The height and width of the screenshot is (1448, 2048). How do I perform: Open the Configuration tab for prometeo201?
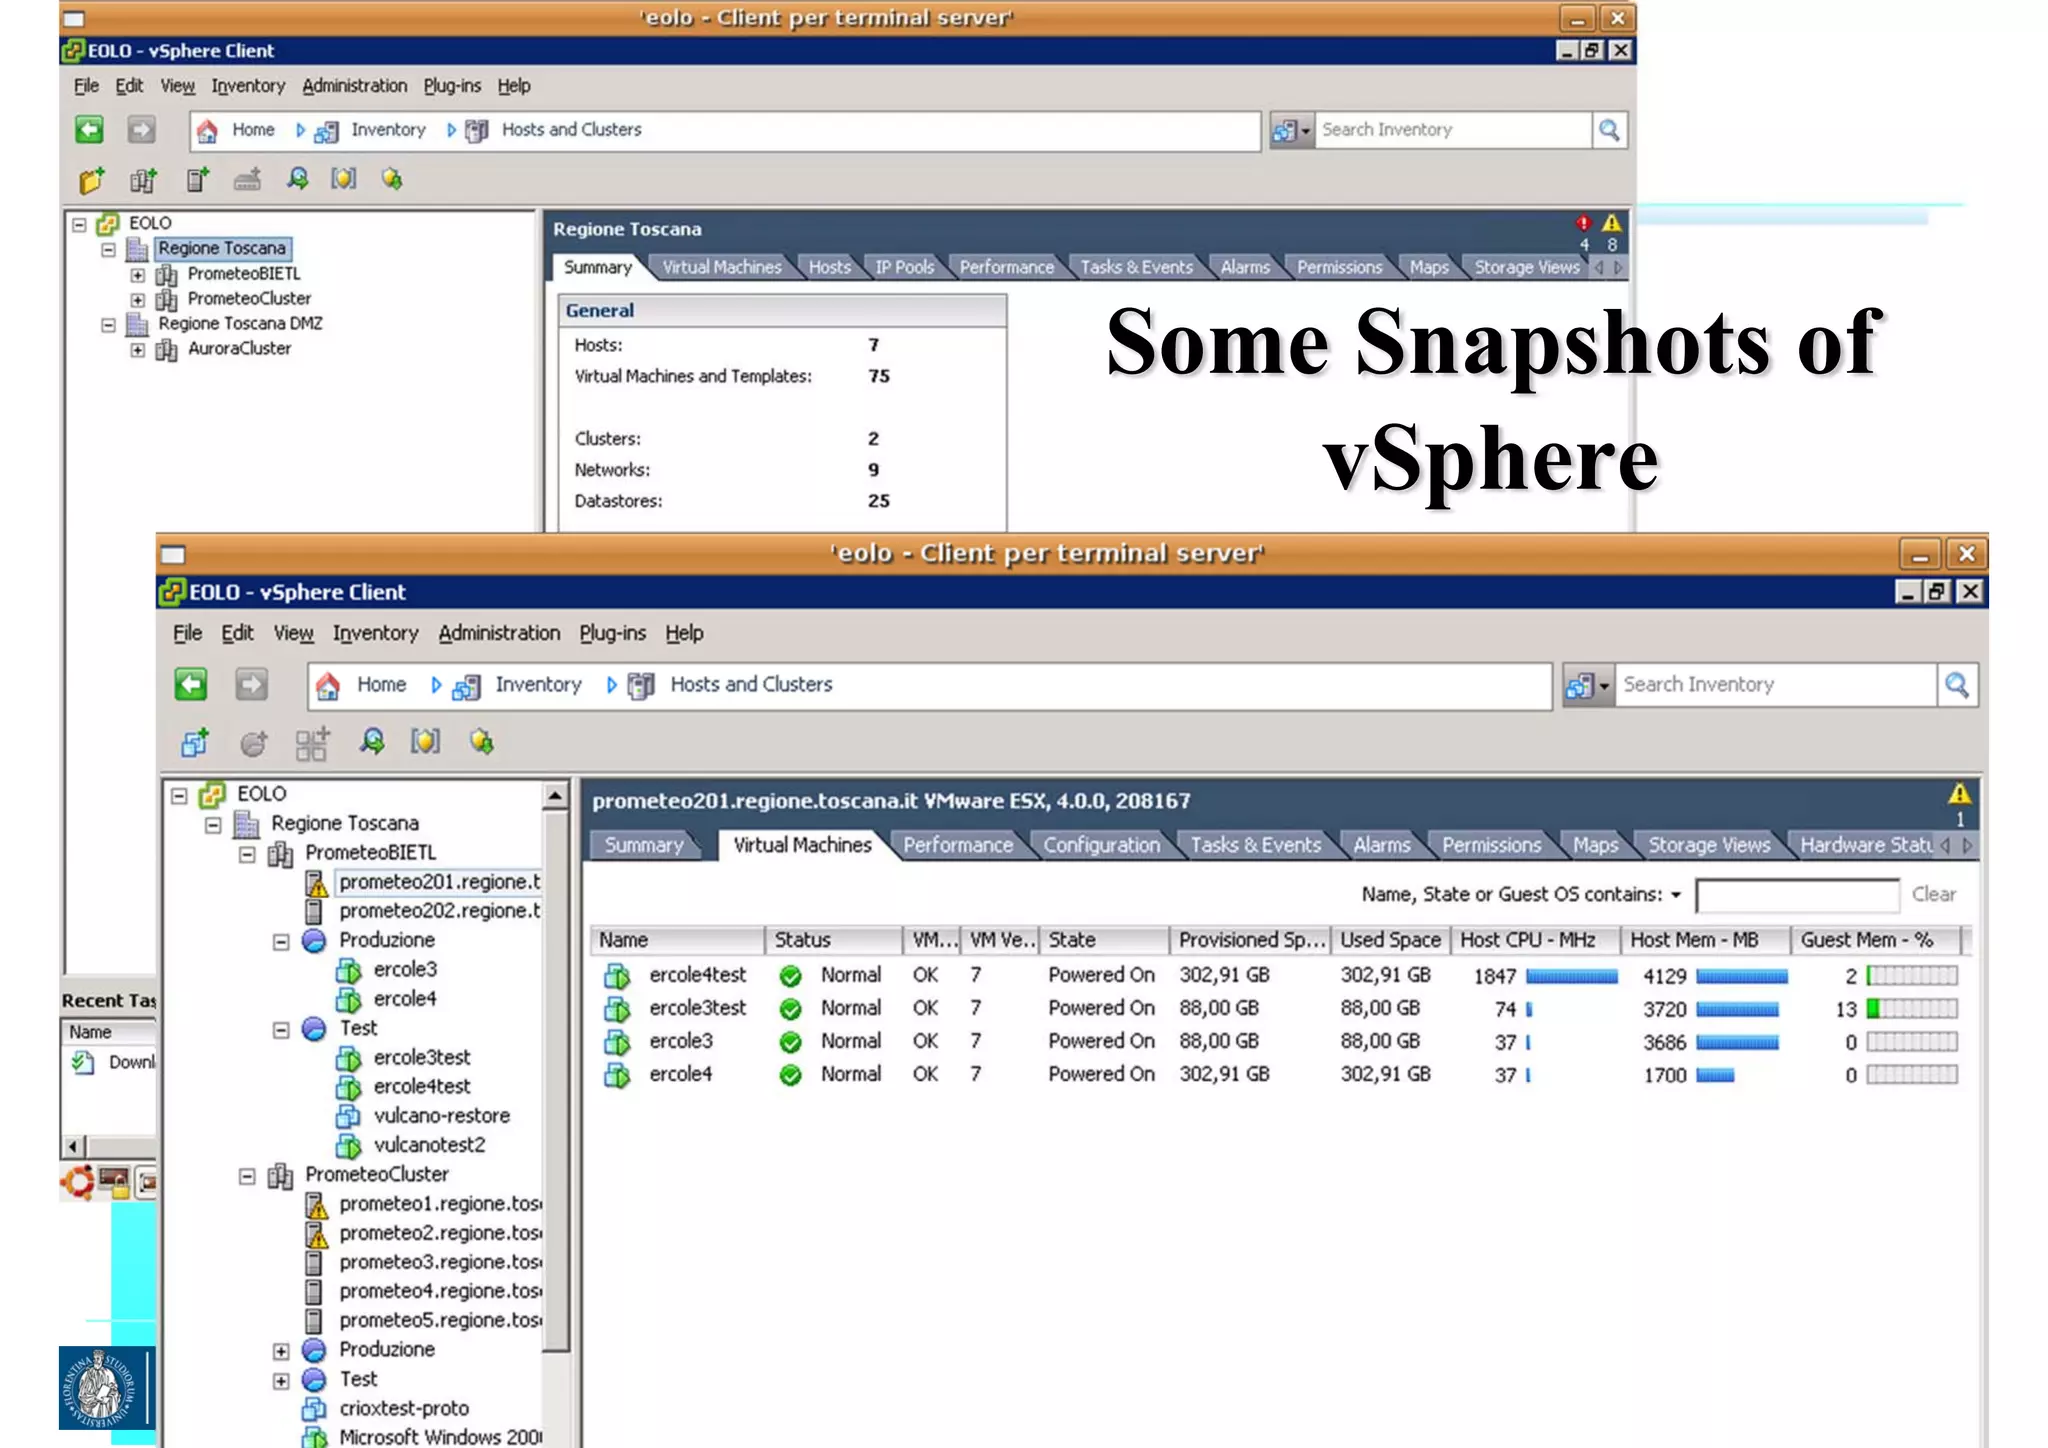tap(1101, 845)
